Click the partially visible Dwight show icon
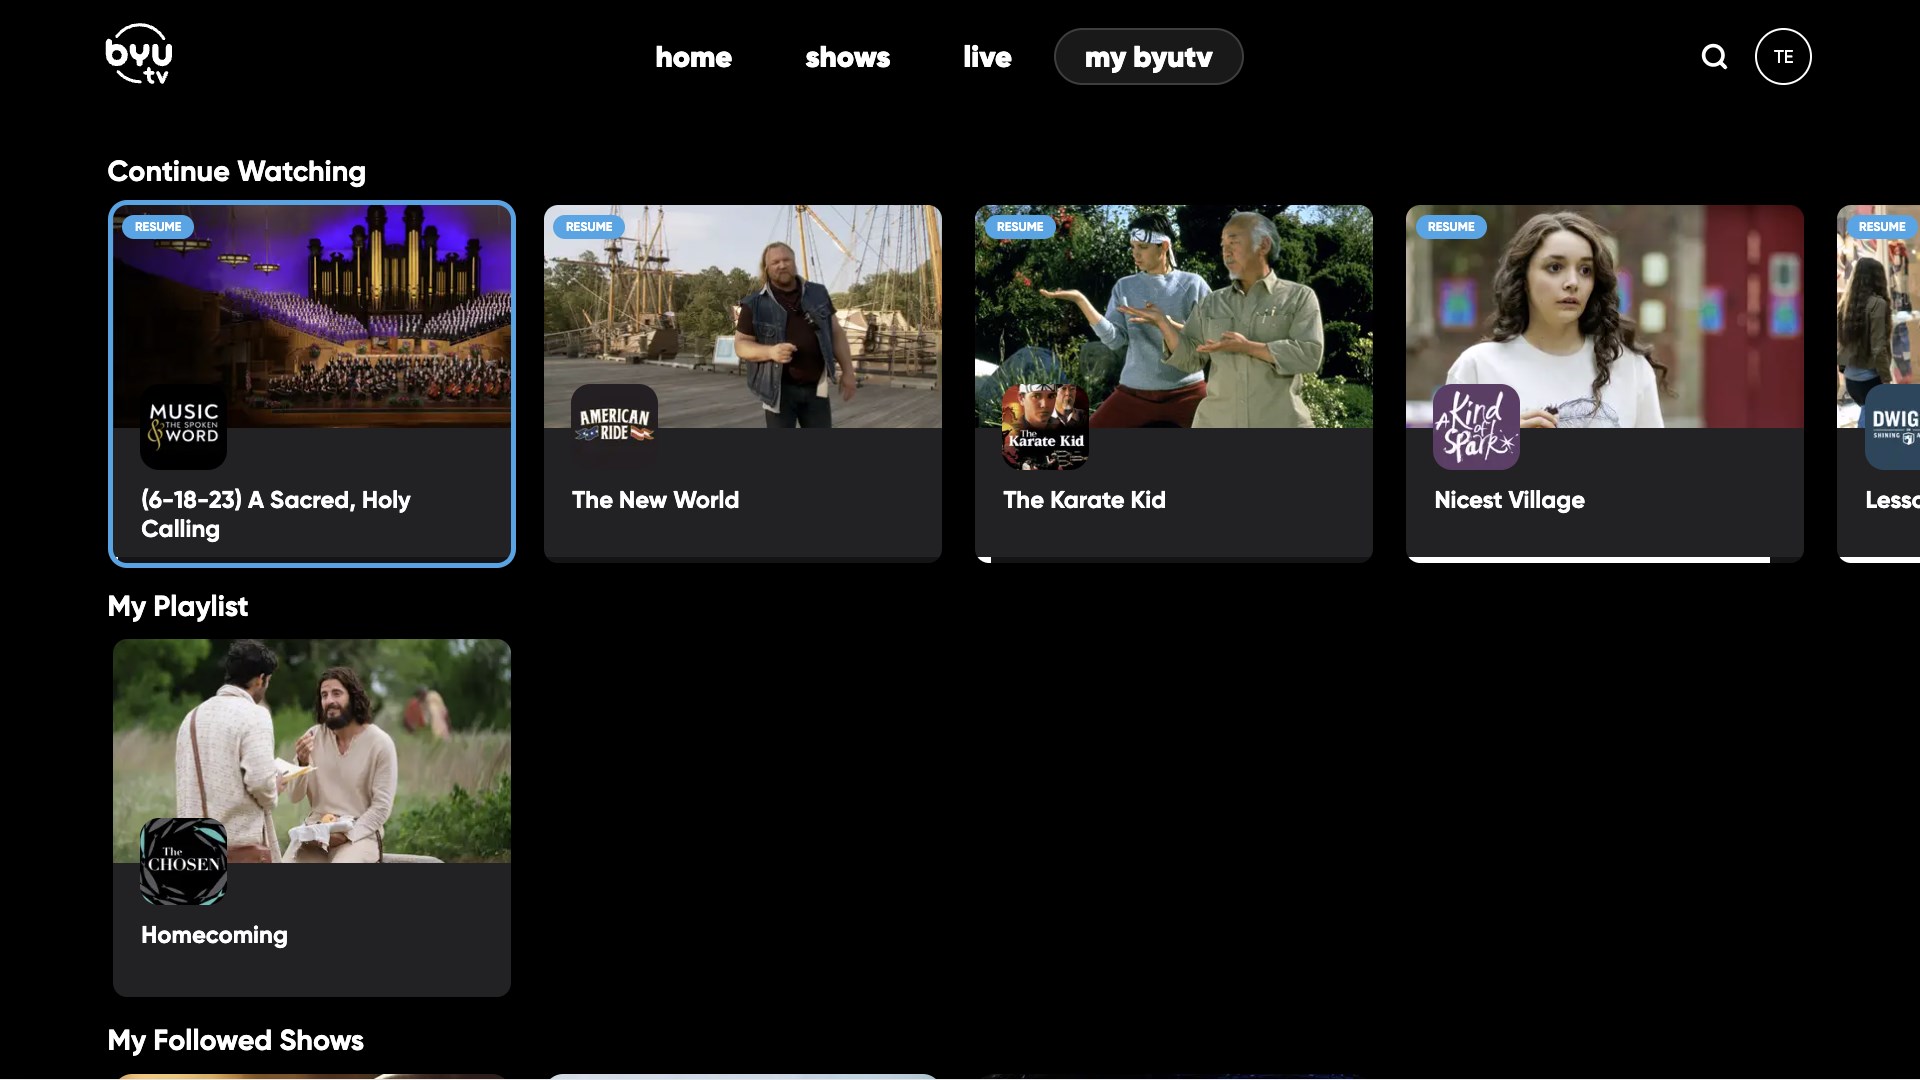The image size is (1920, 1080). coord(1892,427)
